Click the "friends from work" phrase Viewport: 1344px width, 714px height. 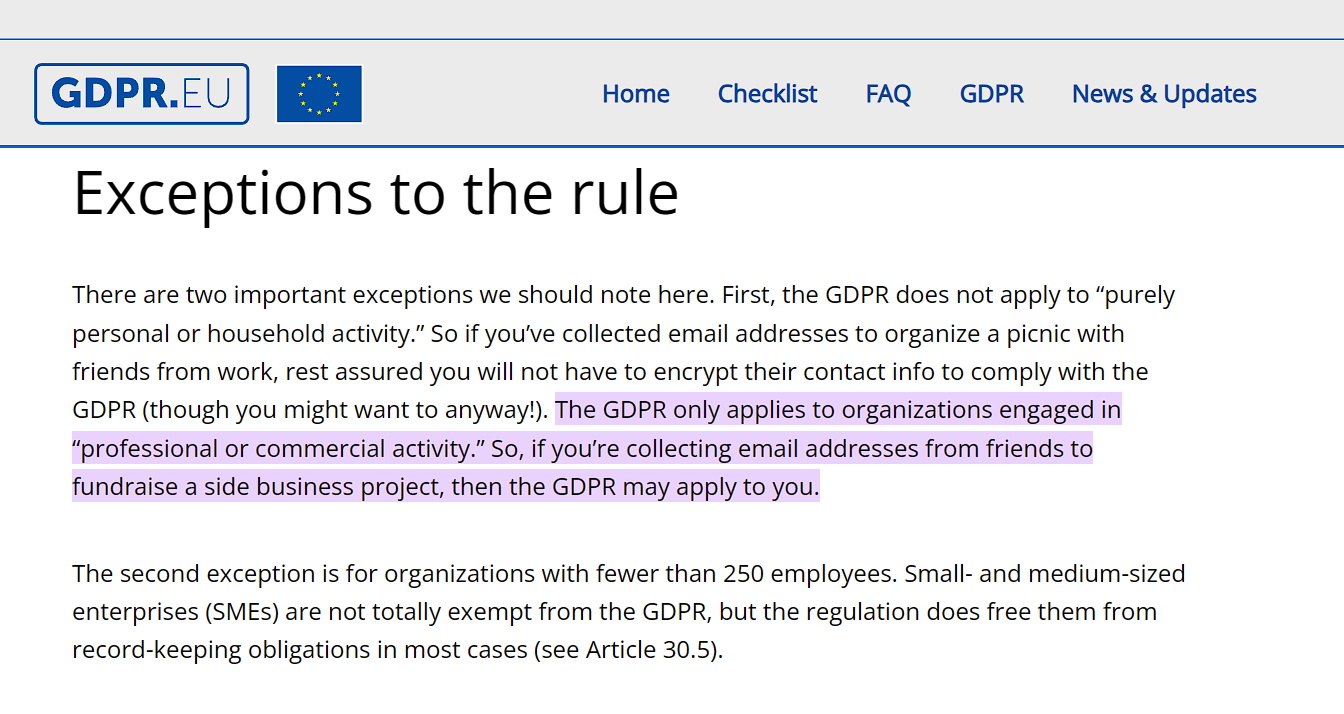point(175,372)
